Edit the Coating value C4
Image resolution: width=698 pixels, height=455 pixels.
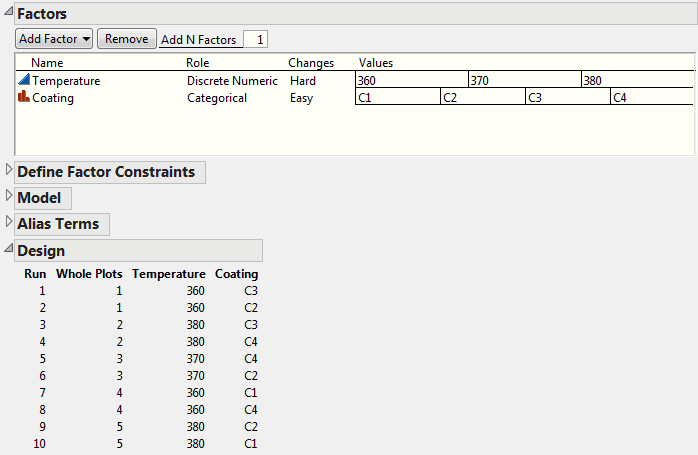point(652,97)
